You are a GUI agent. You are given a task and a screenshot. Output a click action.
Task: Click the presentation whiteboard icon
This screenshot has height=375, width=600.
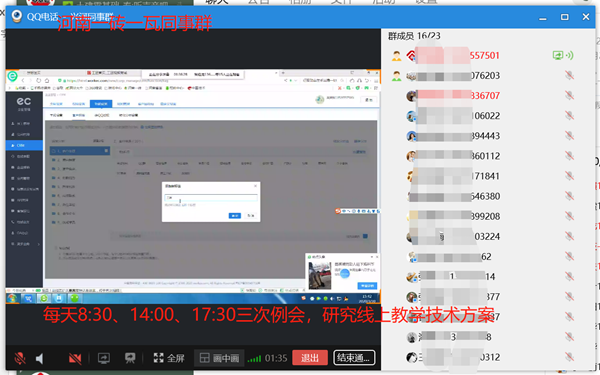click(x=130, y=358)
